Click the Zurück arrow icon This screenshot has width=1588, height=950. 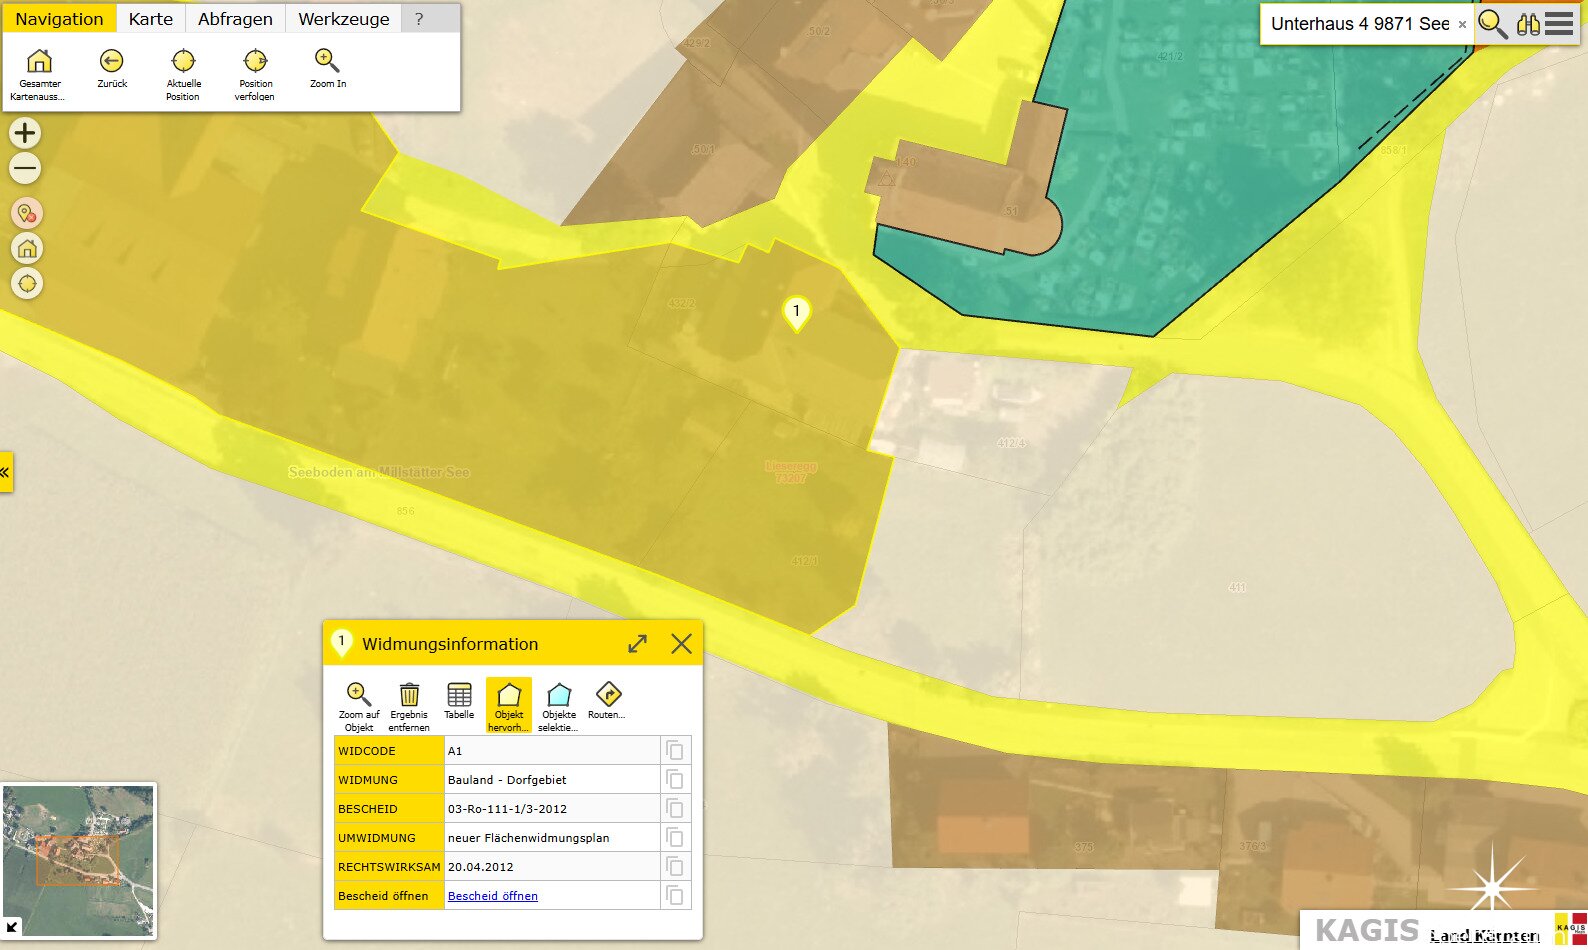pyautogui.click(x=112, y=62)
